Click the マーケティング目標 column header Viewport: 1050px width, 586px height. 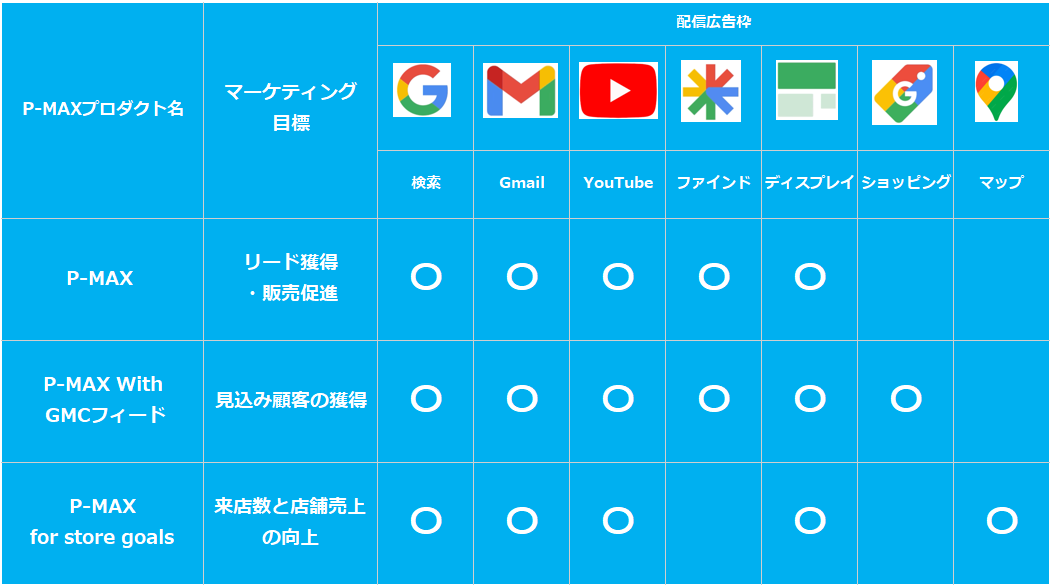(290, 107)
